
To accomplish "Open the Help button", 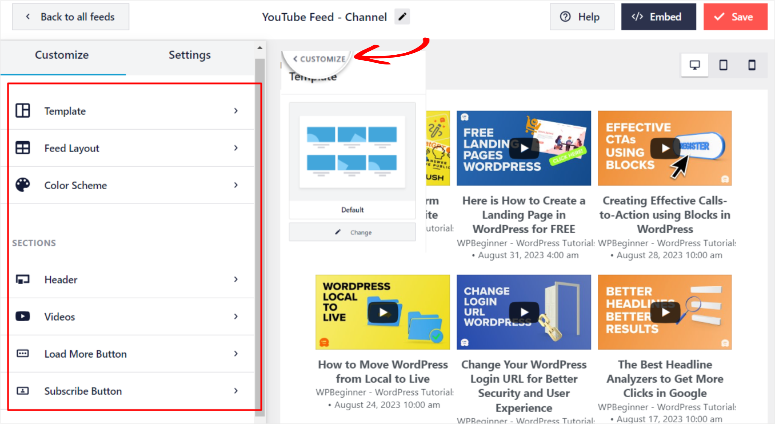I will click(x=582, y=17).
